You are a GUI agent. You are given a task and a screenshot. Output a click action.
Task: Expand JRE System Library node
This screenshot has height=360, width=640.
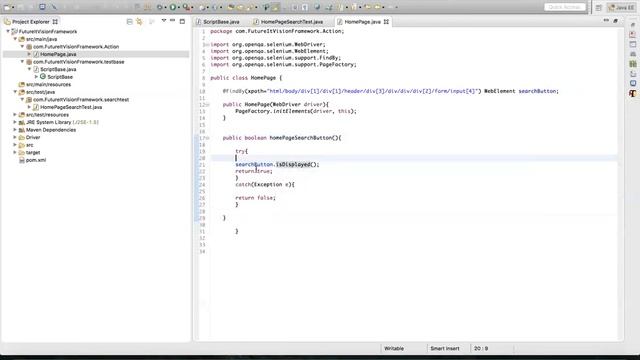pyautogui.click(x=15, y=122)
